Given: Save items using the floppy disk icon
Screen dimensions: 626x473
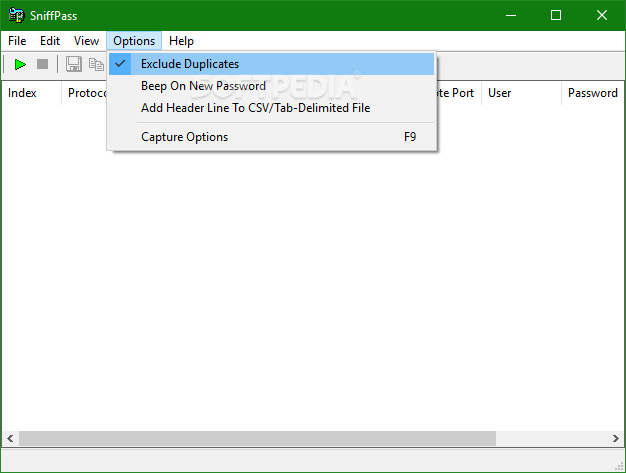Looking at the screenshot, I should point(73,64).
